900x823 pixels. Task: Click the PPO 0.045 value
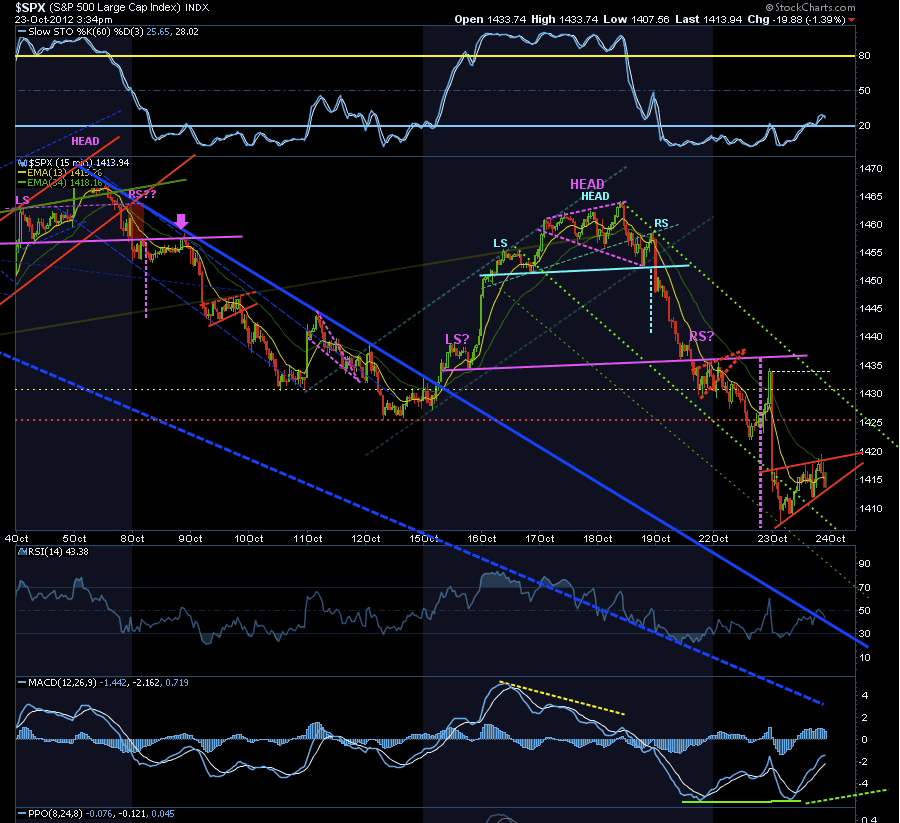163,813
